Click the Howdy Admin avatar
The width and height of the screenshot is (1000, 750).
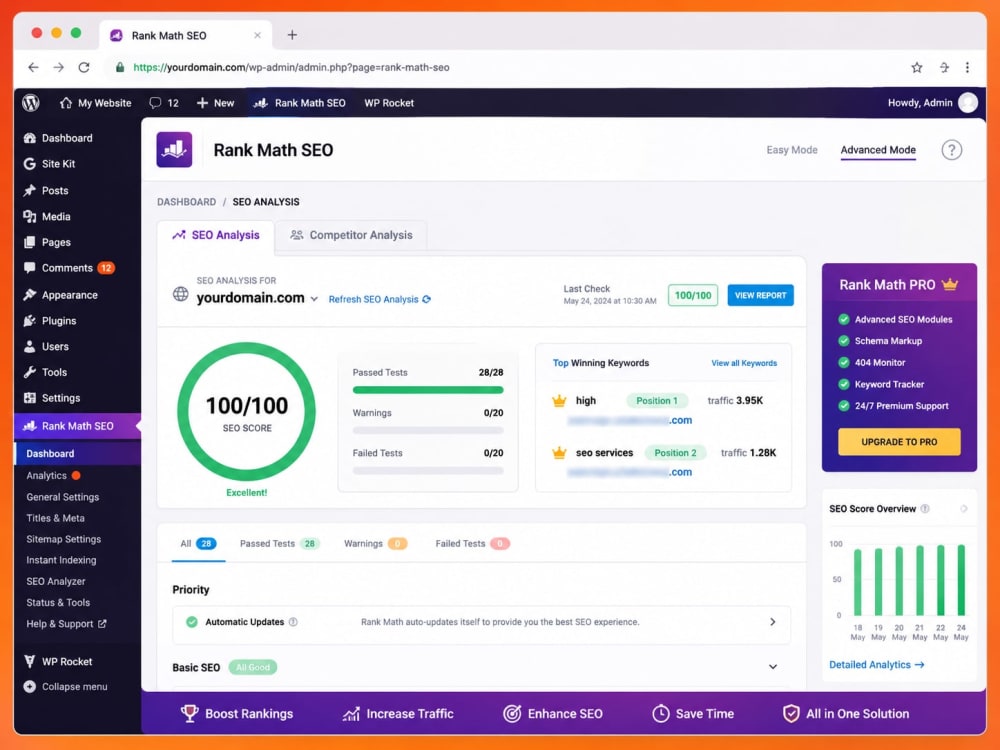(x=967, y=103)
